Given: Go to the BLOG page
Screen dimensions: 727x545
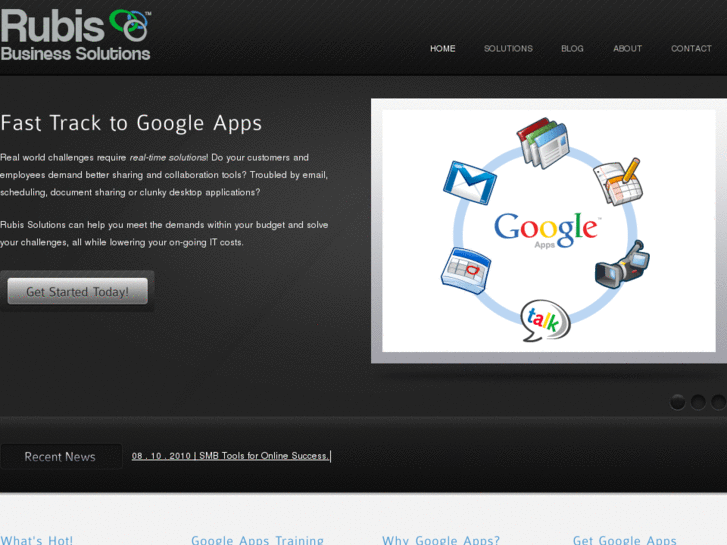Looking at the screenshot, I should [x=572, y=49].
